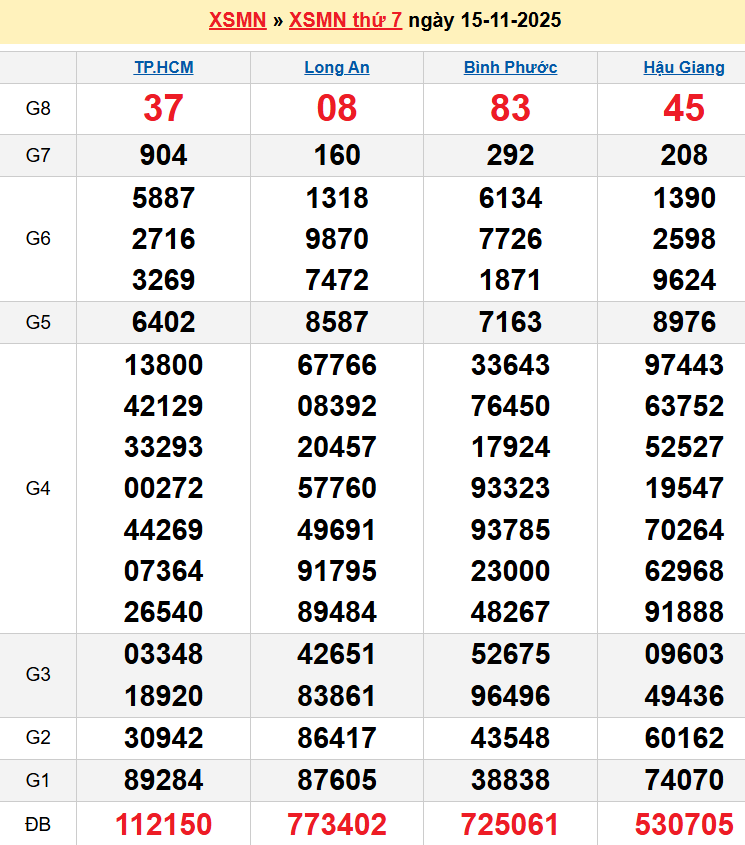Open the TP.HCM province link

[x=164, y=68]
